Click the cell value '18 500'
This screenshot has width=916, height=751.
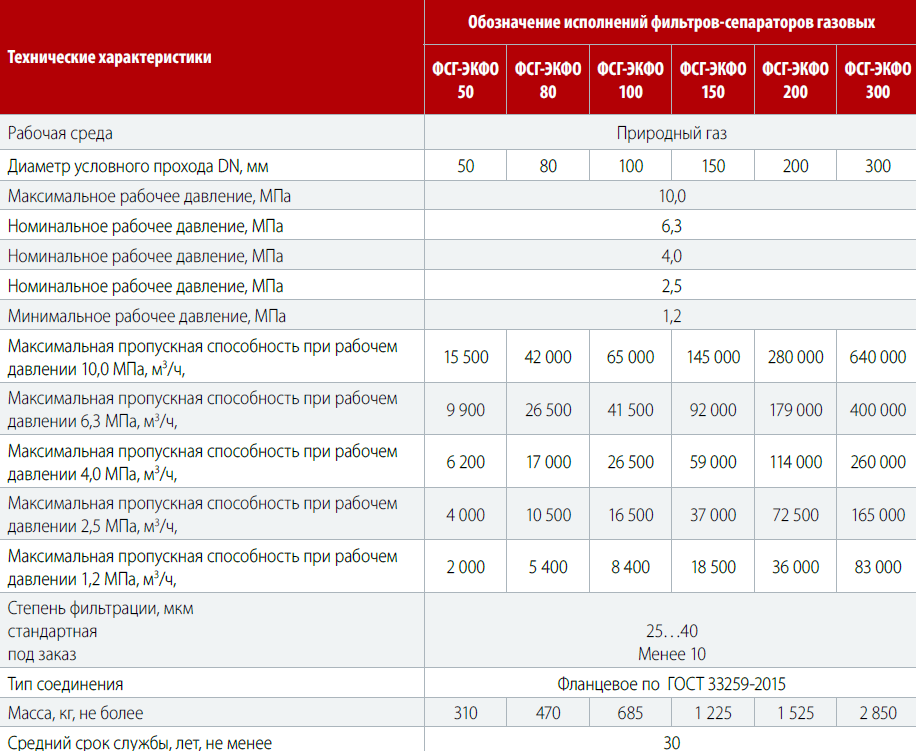[713, 567]
